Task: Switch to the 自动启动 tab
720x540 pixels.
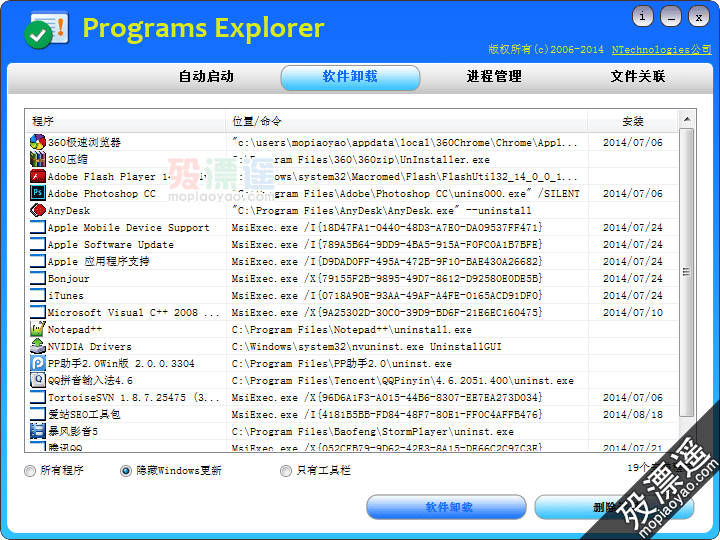Action: coord(206,76)
